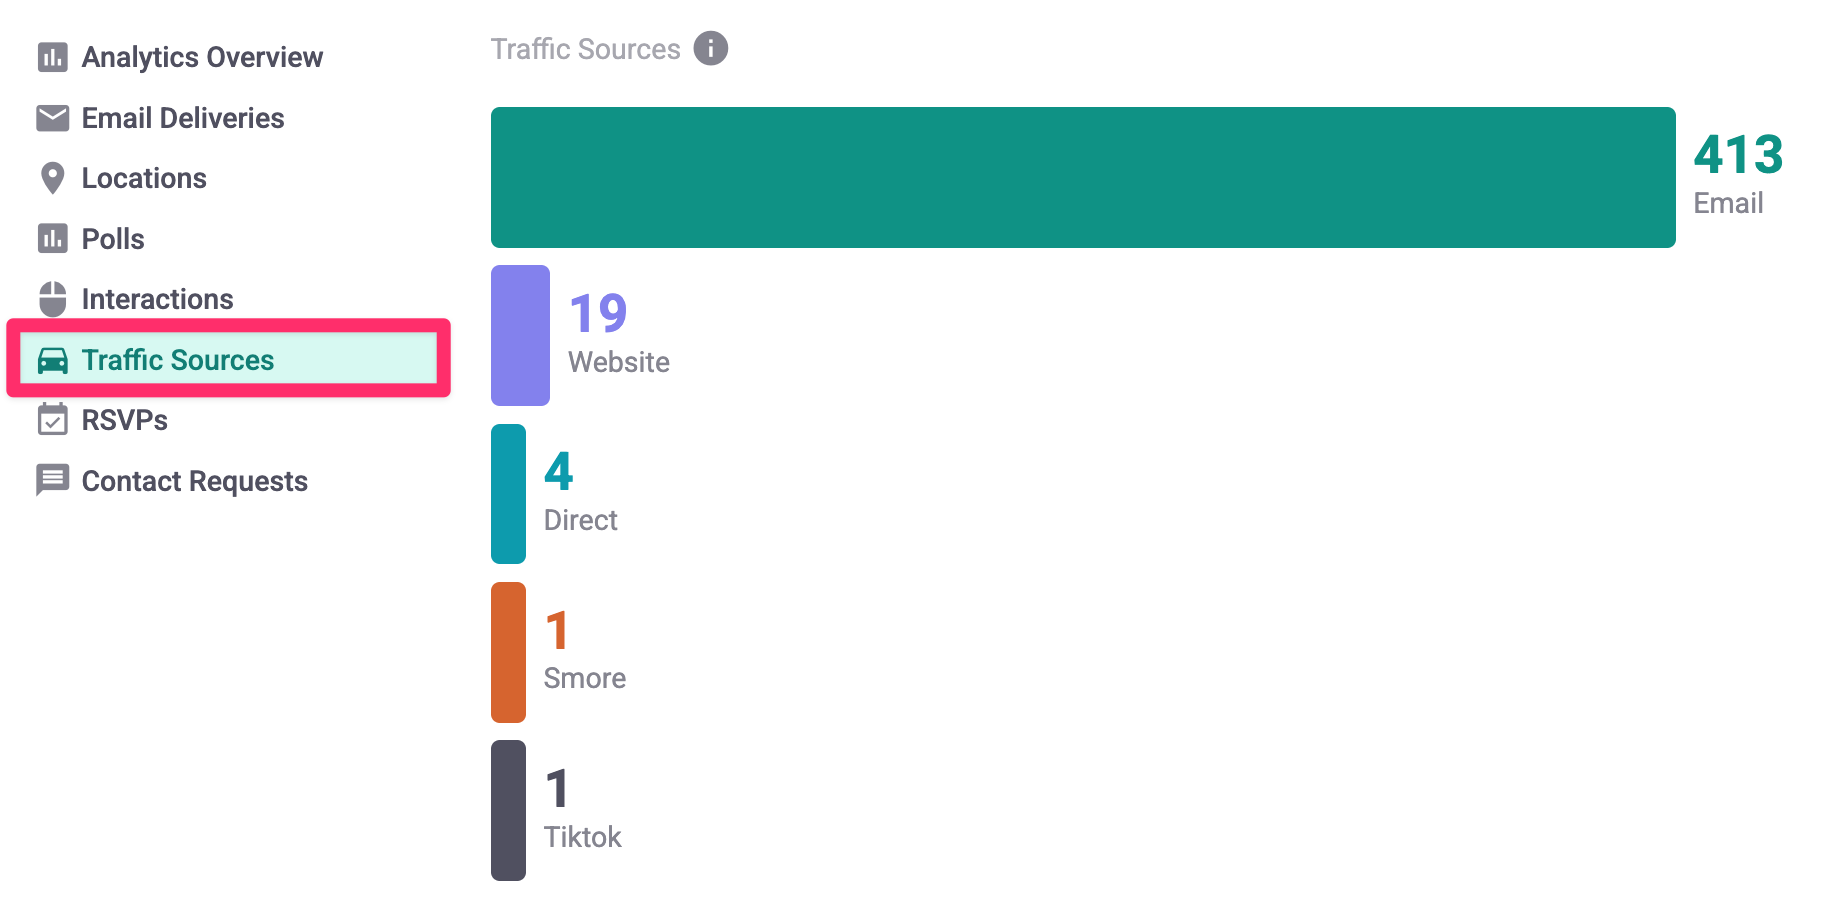The height and width of the screenshot is (922, 1826).
Task: Click the Polls chart icon
Action: pos(53,239)
